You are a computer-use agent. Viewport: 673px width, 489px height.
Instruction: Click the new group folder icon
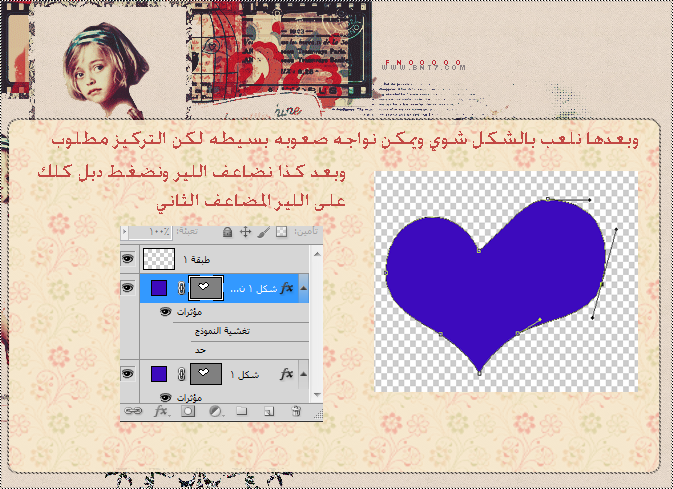(242, 411)
